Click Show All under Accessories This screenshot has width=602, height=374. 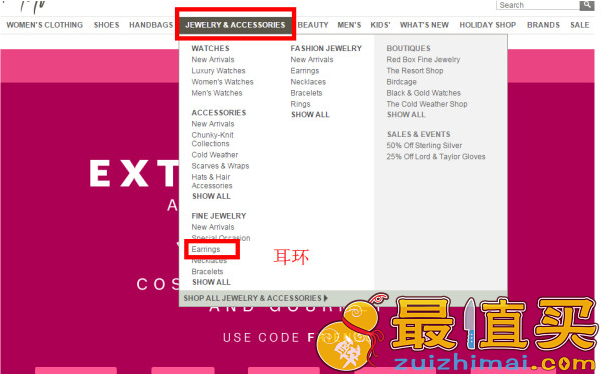point(211,196)
